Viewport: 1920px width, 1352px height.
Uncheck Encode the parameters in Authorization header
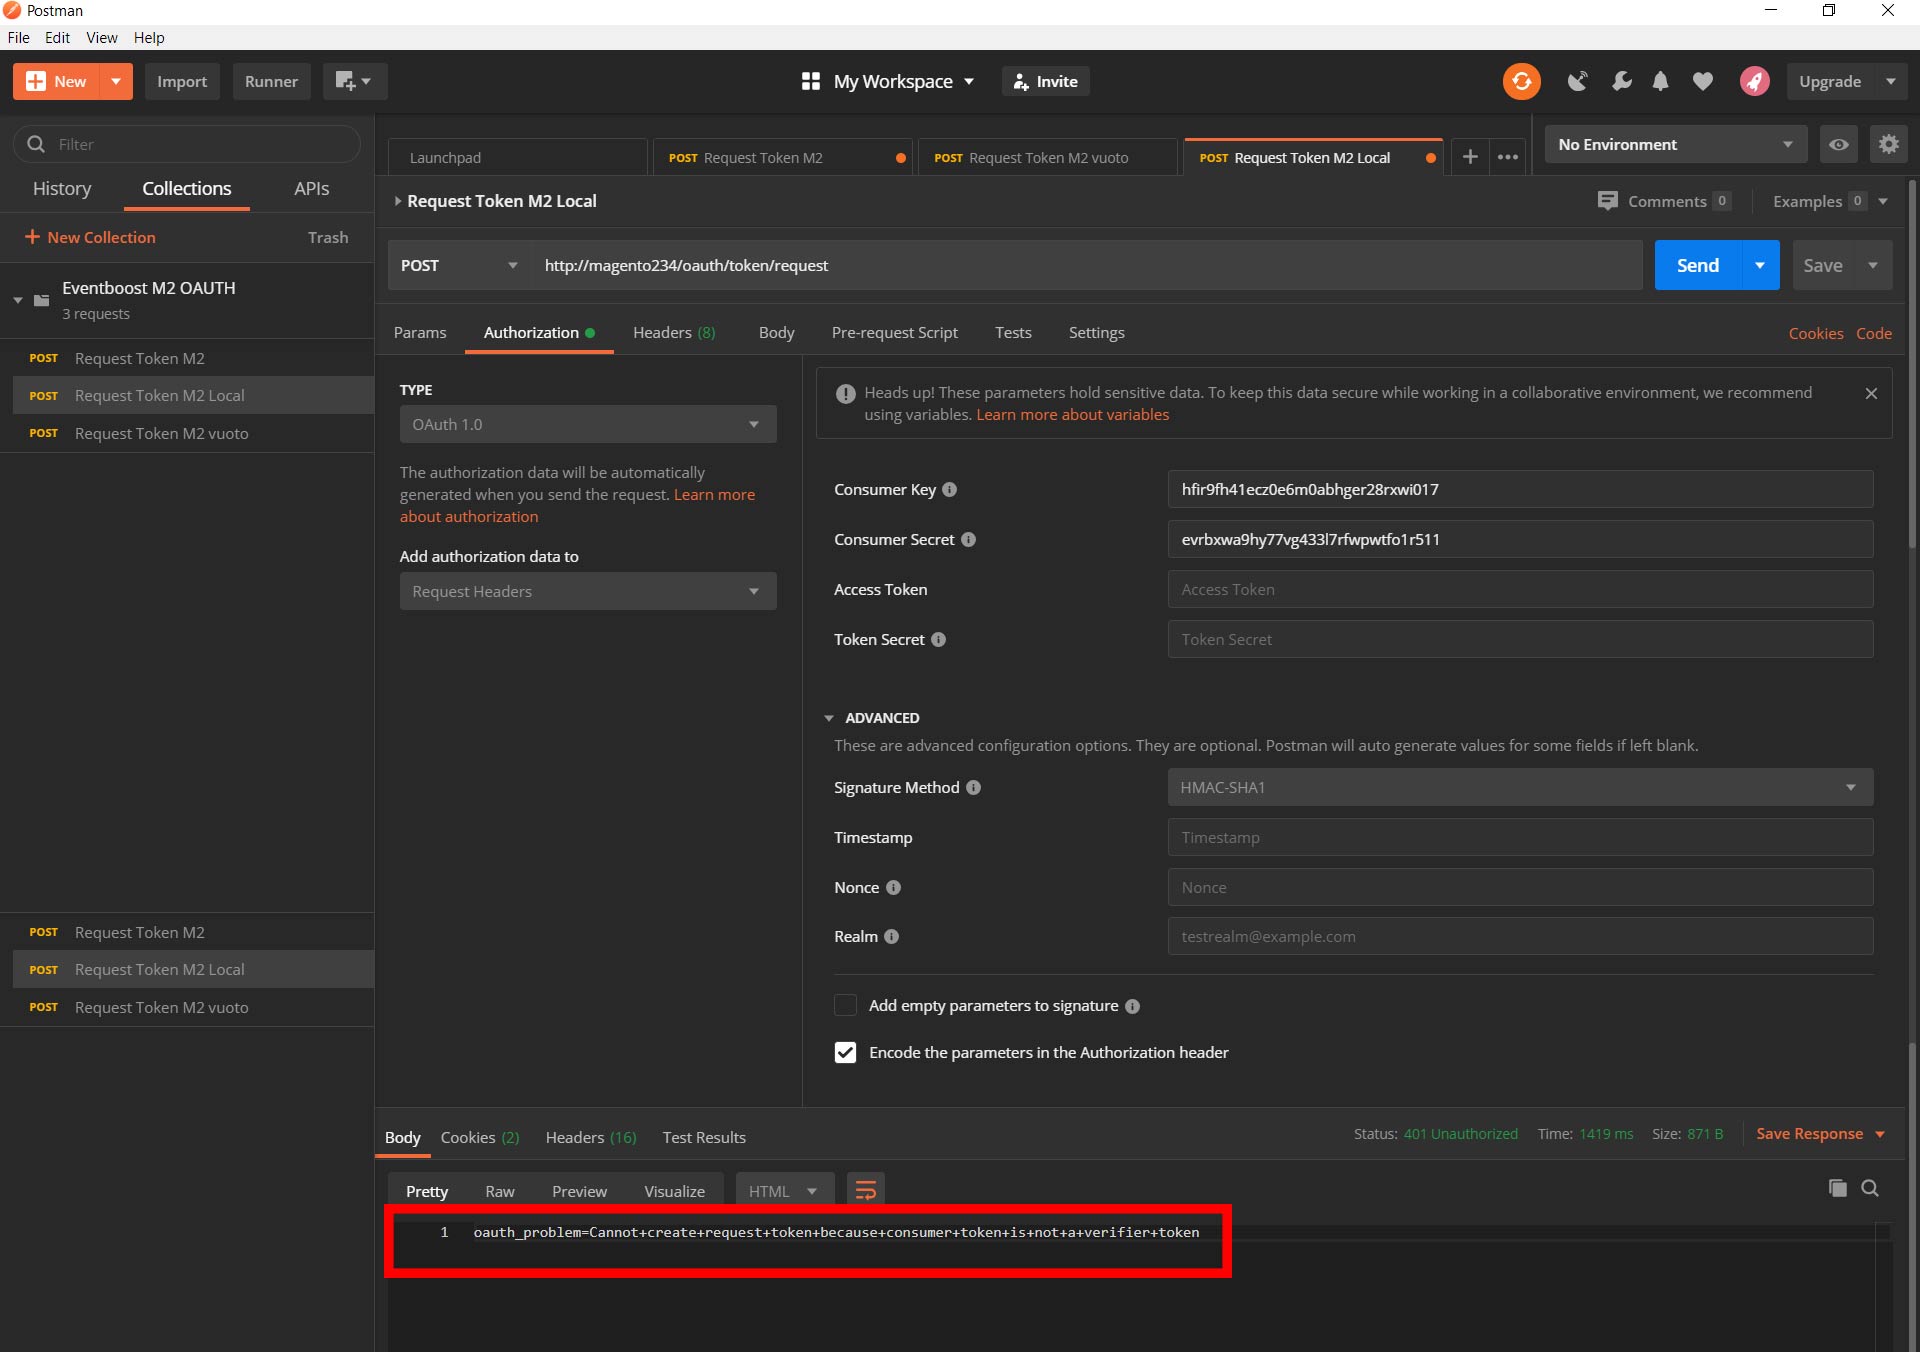845,1052
